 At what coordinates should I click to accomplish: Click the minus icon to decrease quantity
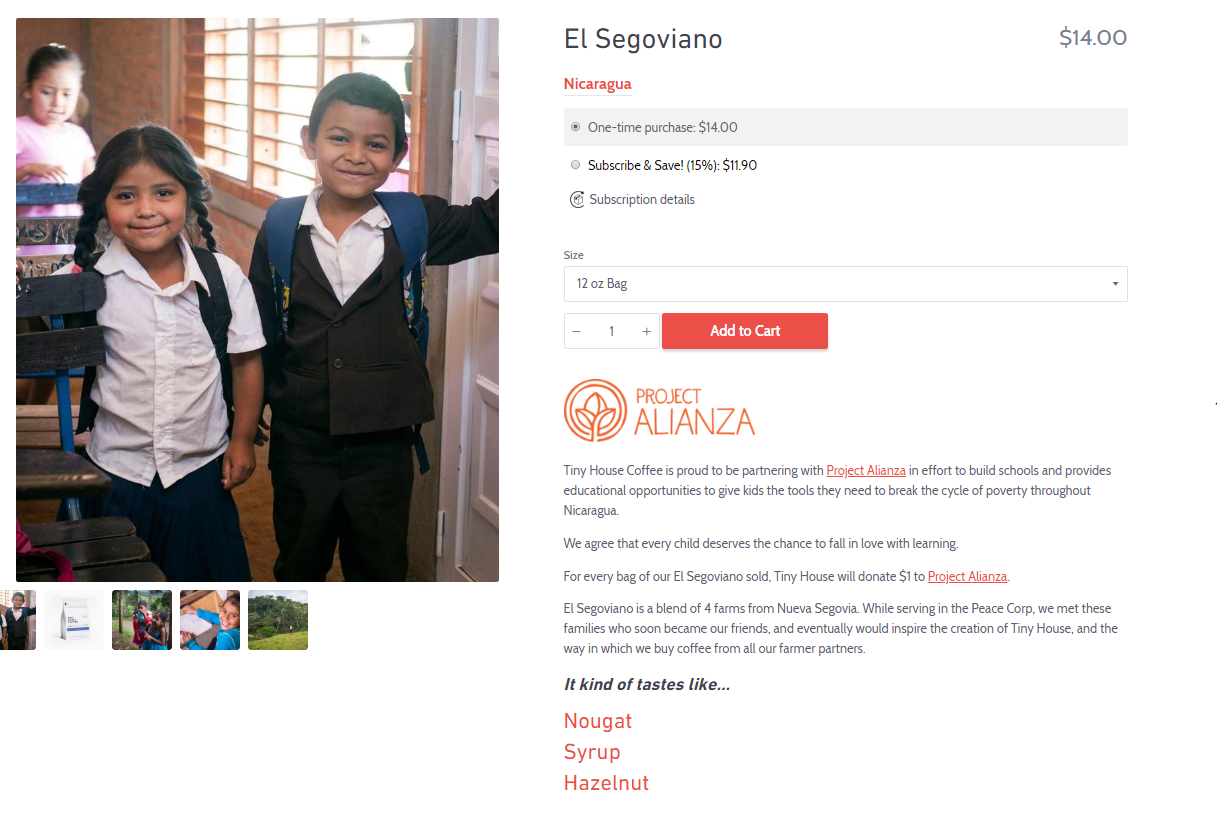pyautogui.click(x=576, y=331)
